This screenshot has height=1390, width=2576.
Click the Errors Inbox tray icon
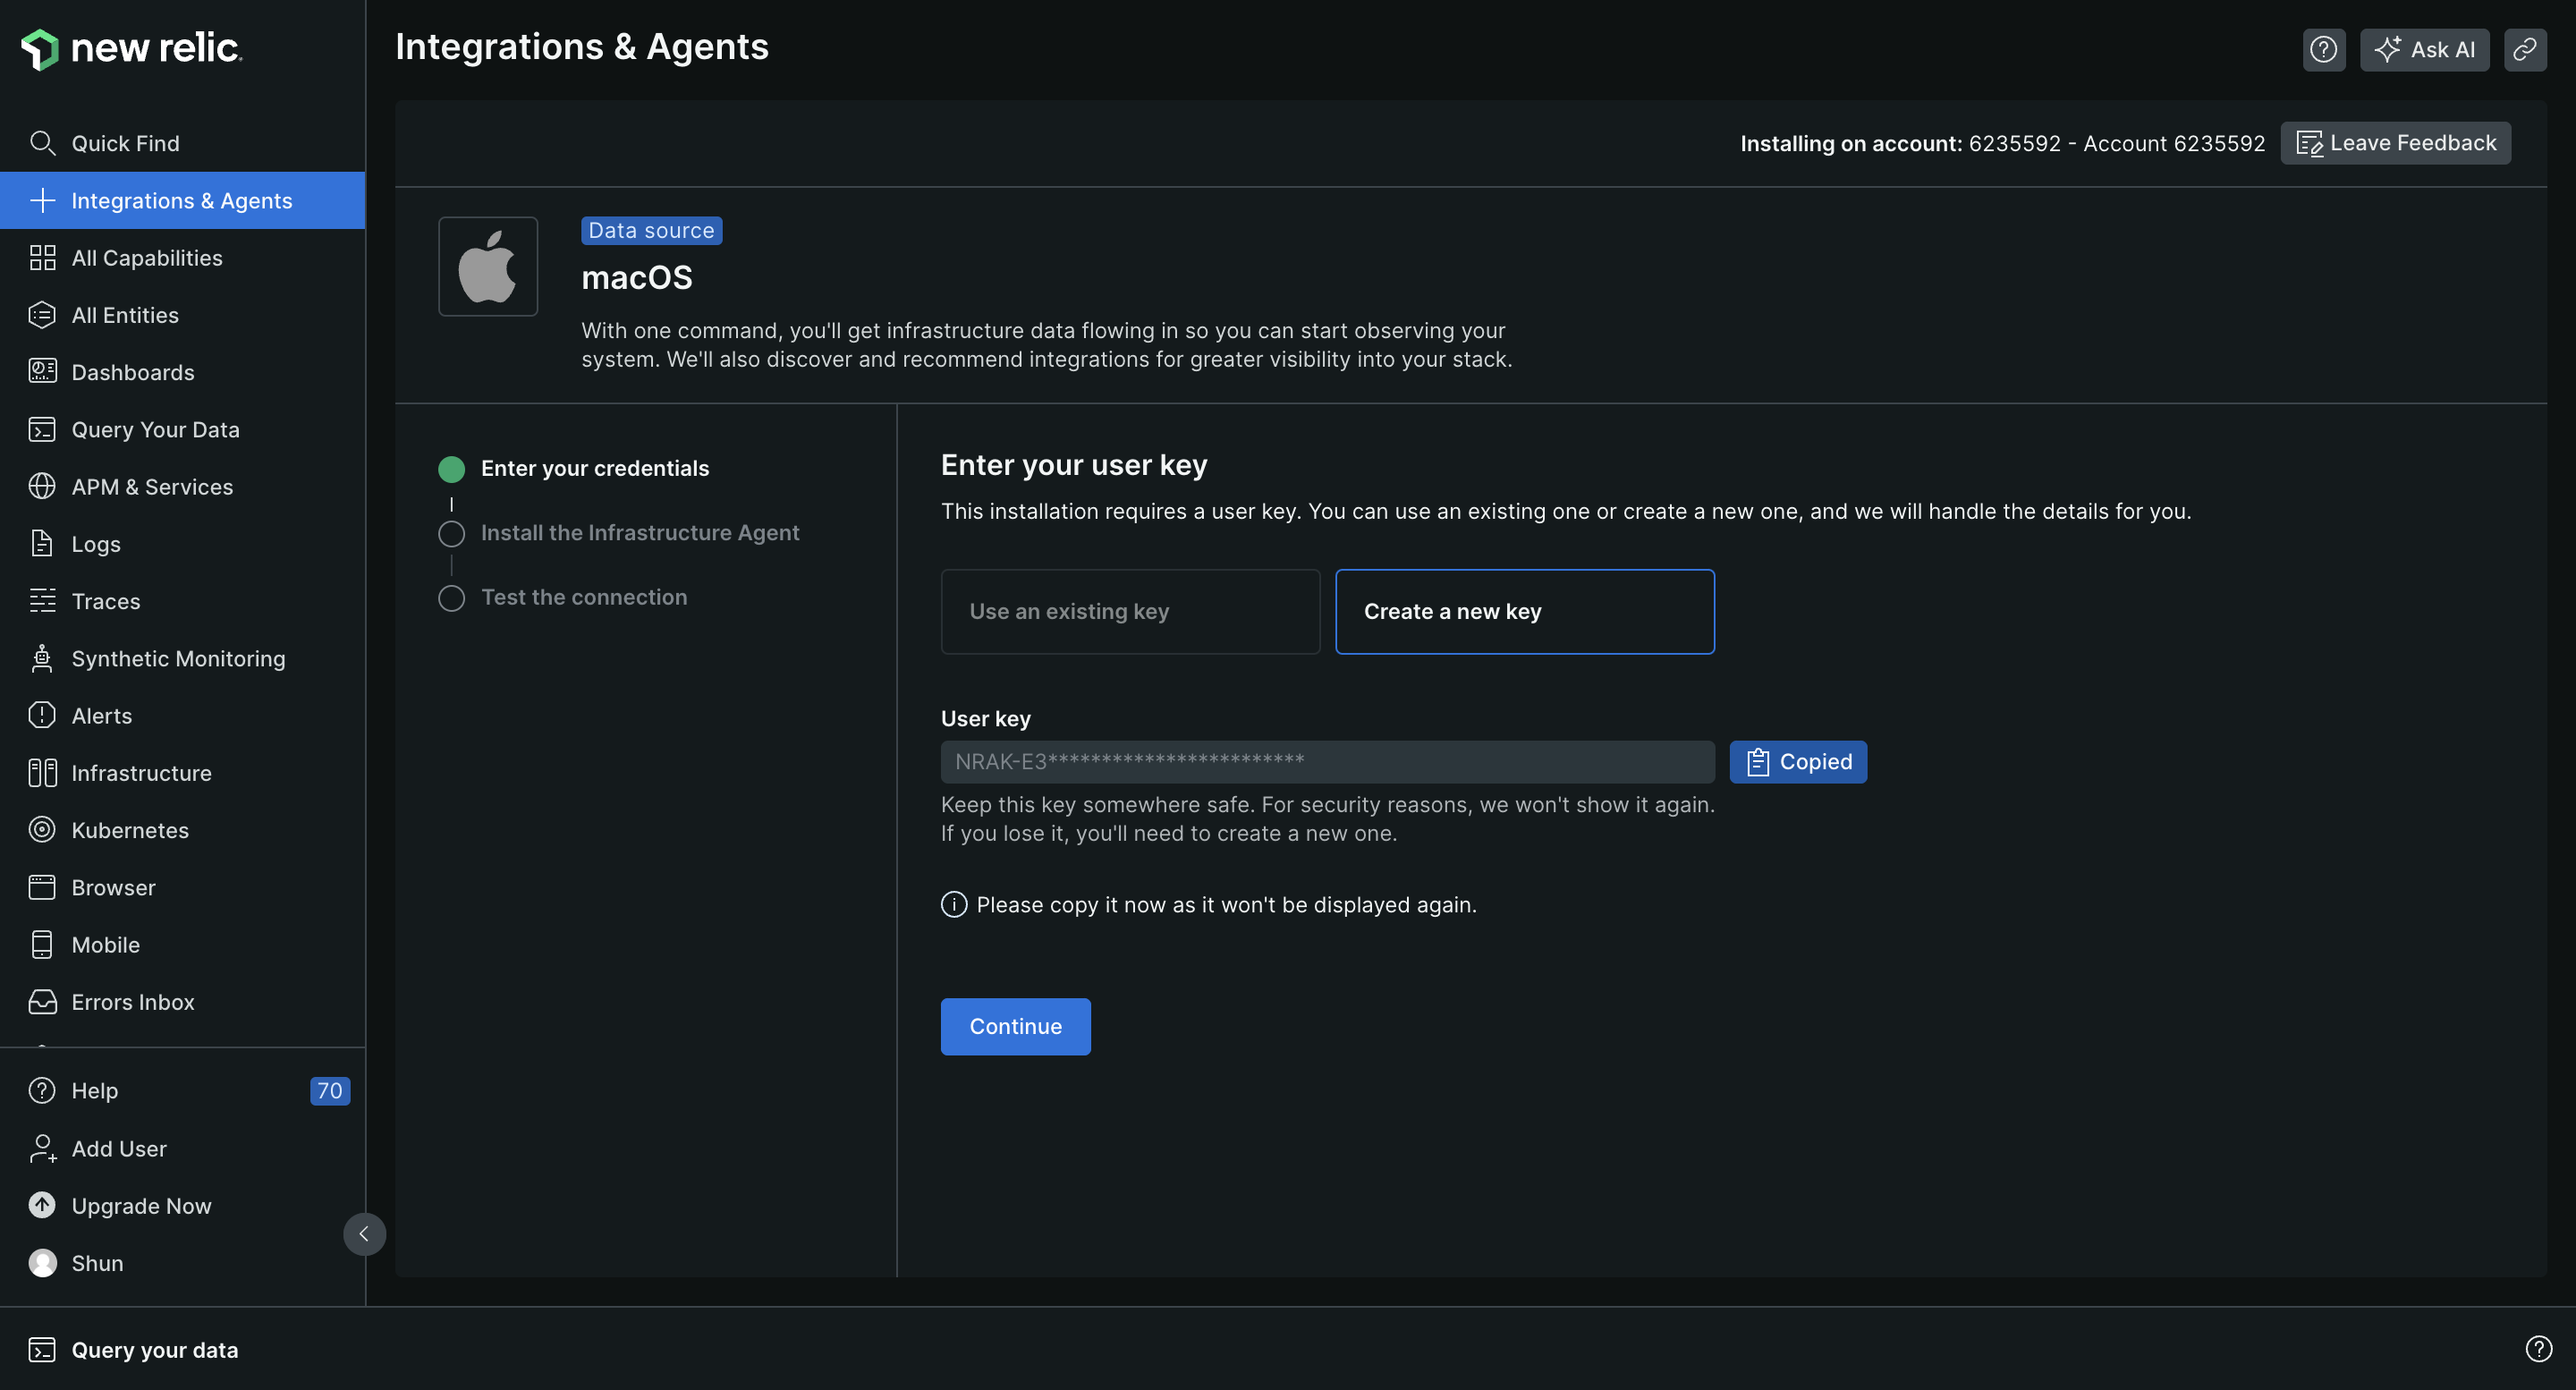coord(42,1002)
